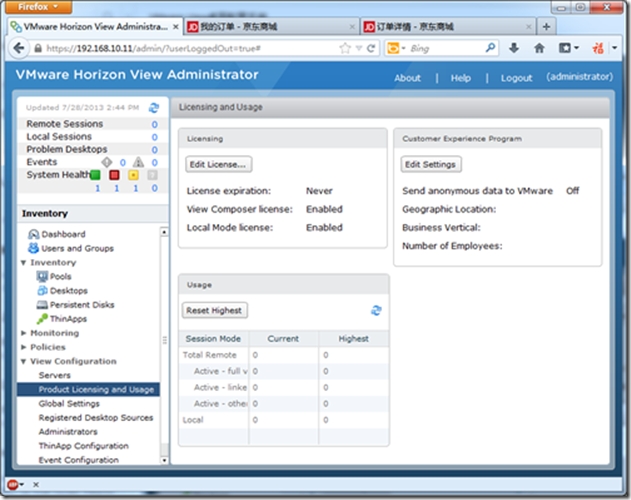The width and height of the screenshot is (631, 500).
Task: Click in the Bing search field
Action: 445,48
